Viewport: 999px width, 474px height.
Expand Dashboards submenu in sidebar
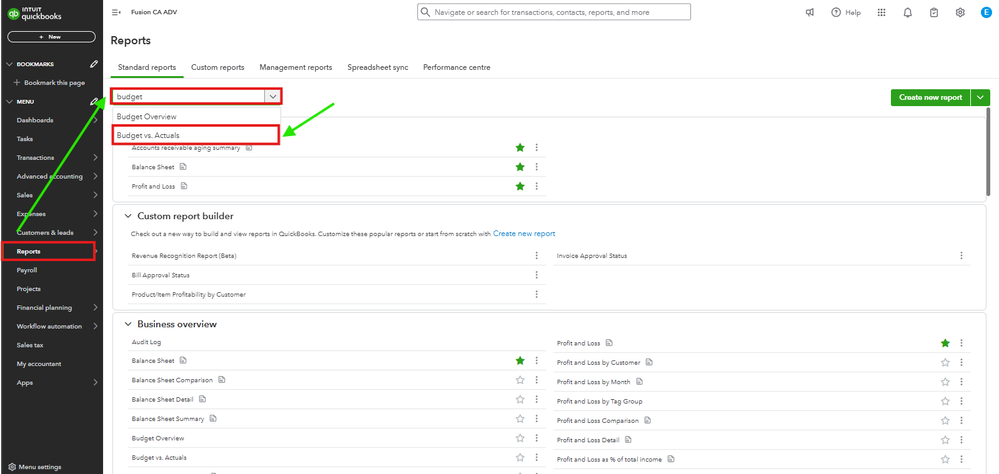click(x=95, y=120)
